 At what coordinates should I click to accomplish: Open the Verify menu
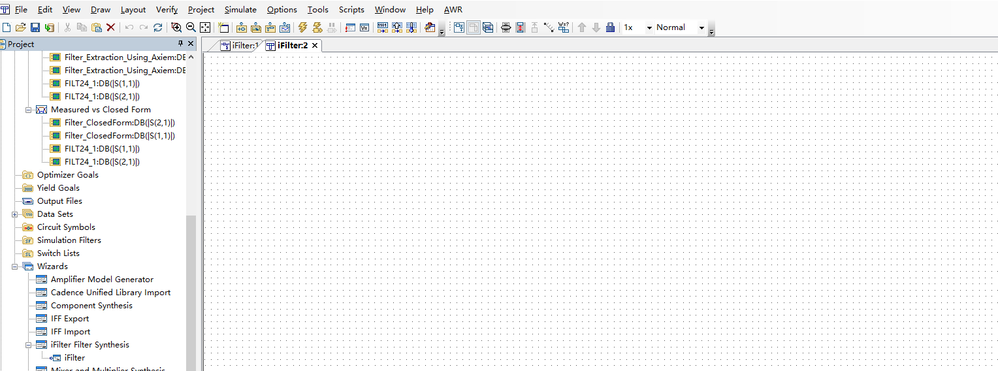click(x=167, y=10)
